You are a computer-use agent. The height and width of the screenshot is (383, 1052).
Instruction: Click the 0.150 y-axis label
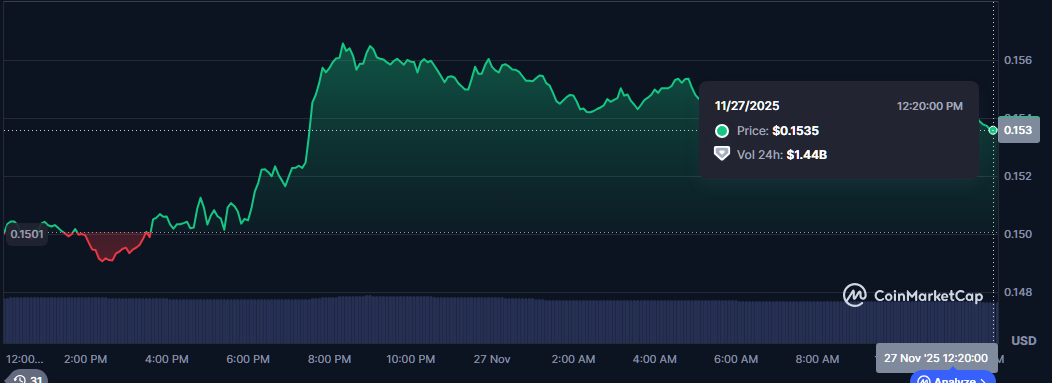(x=1017, y=234)
